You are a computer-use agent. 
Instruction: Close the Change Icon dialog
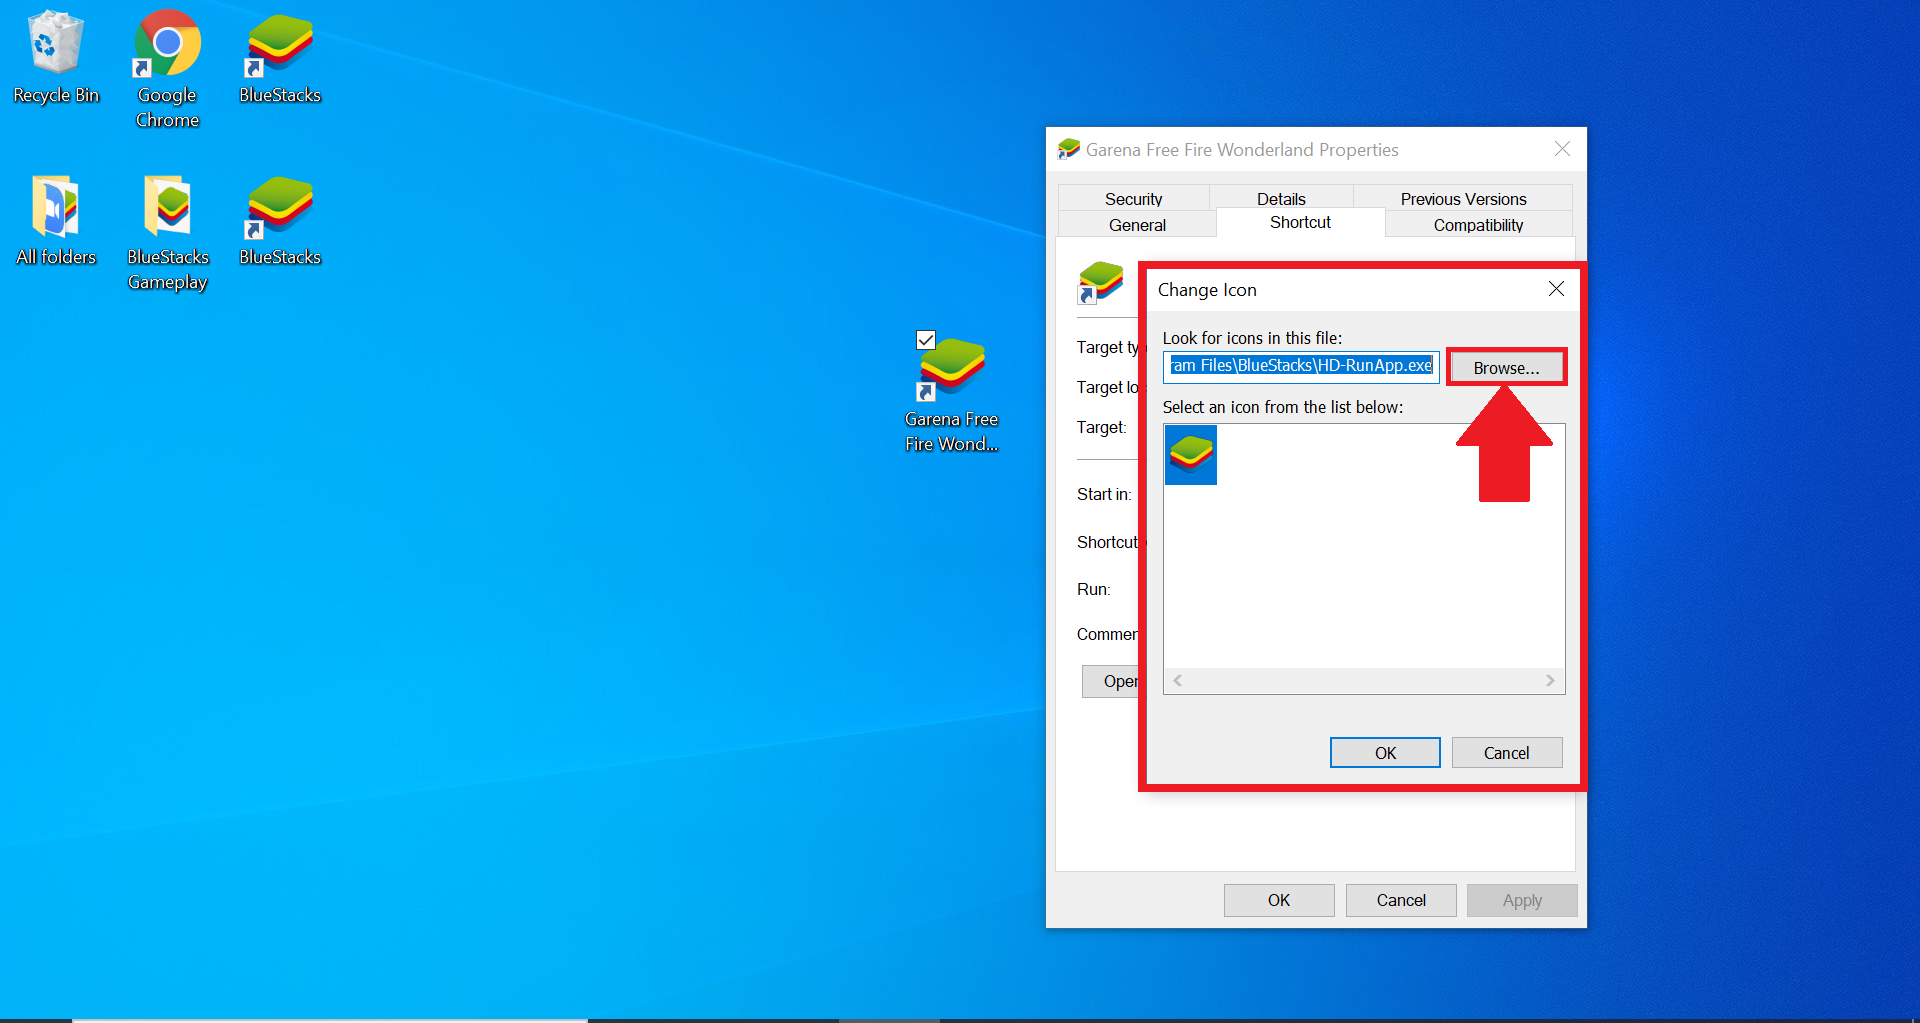[1556, 289]
